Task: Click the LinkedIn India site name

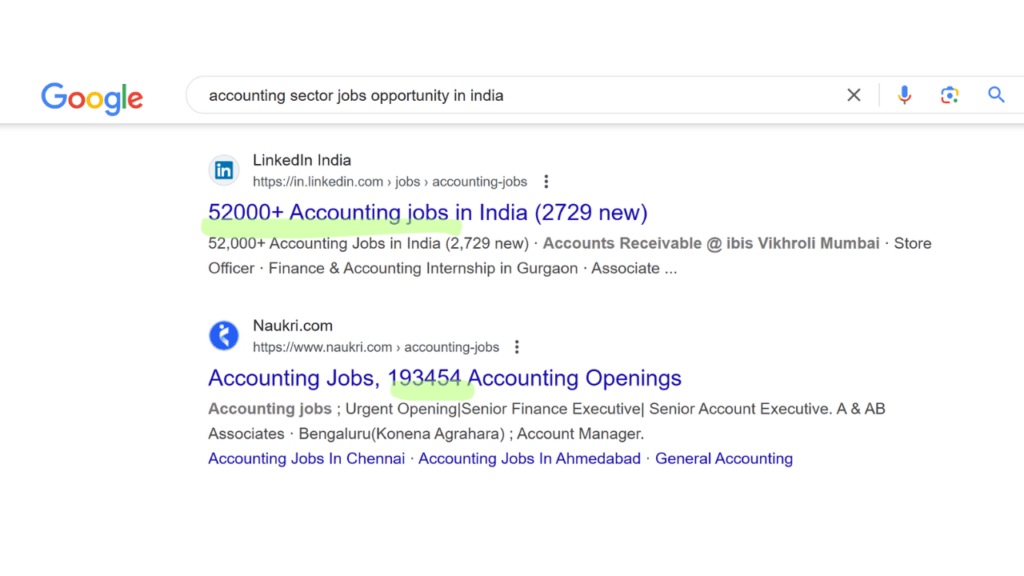Action: (301, 160)
